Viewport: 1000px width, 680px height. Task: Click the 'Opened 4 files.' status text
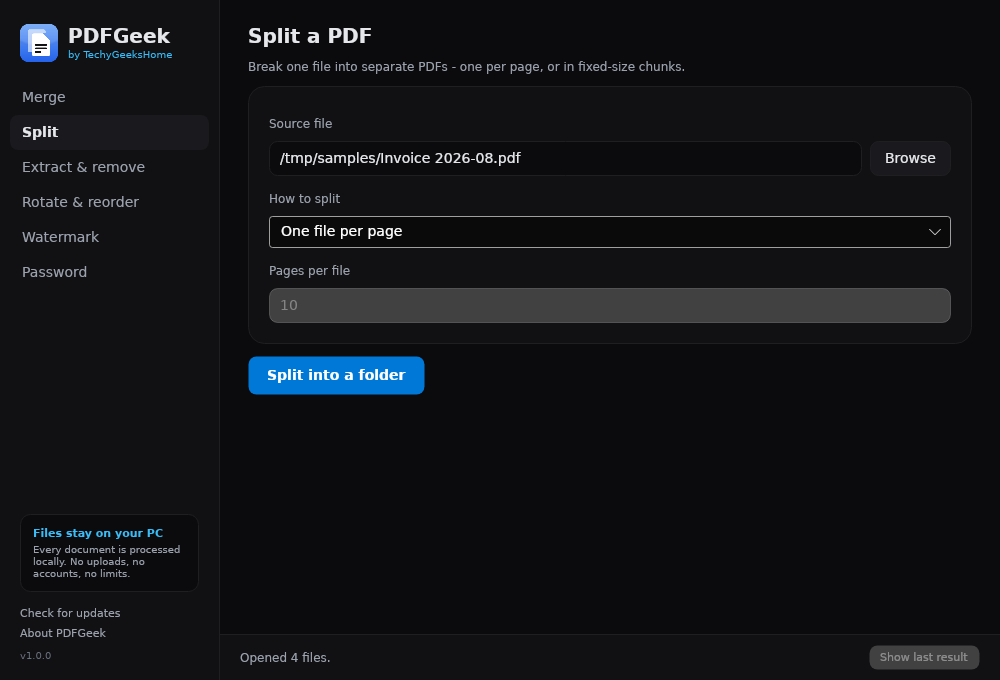pyautogui.click(x=285, y=658)
